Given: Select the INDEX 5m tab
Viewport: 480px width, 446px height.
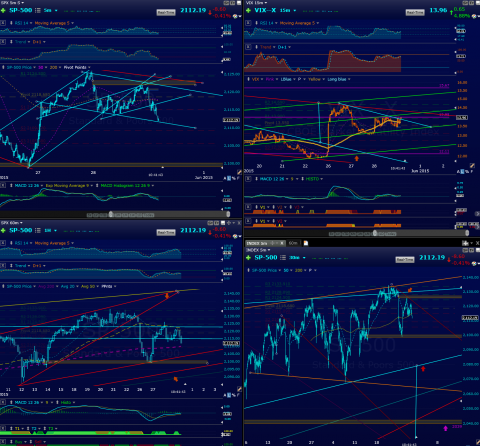Looking at the screenshot, I should pyautogui.click(x=265, y=243).
